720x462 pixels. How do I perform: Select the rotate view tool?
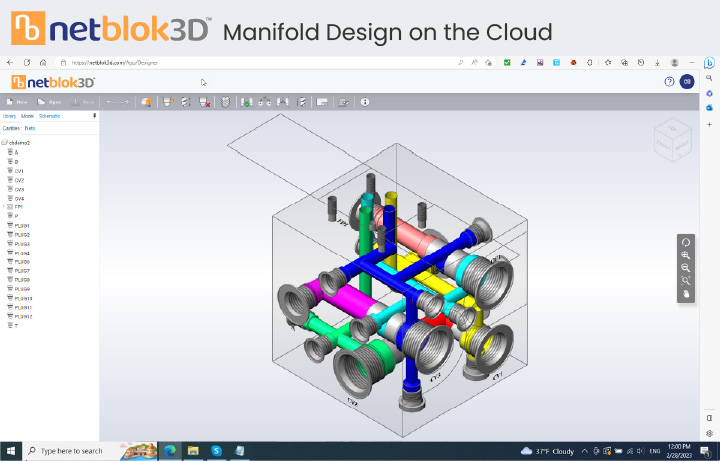[686, 242]
